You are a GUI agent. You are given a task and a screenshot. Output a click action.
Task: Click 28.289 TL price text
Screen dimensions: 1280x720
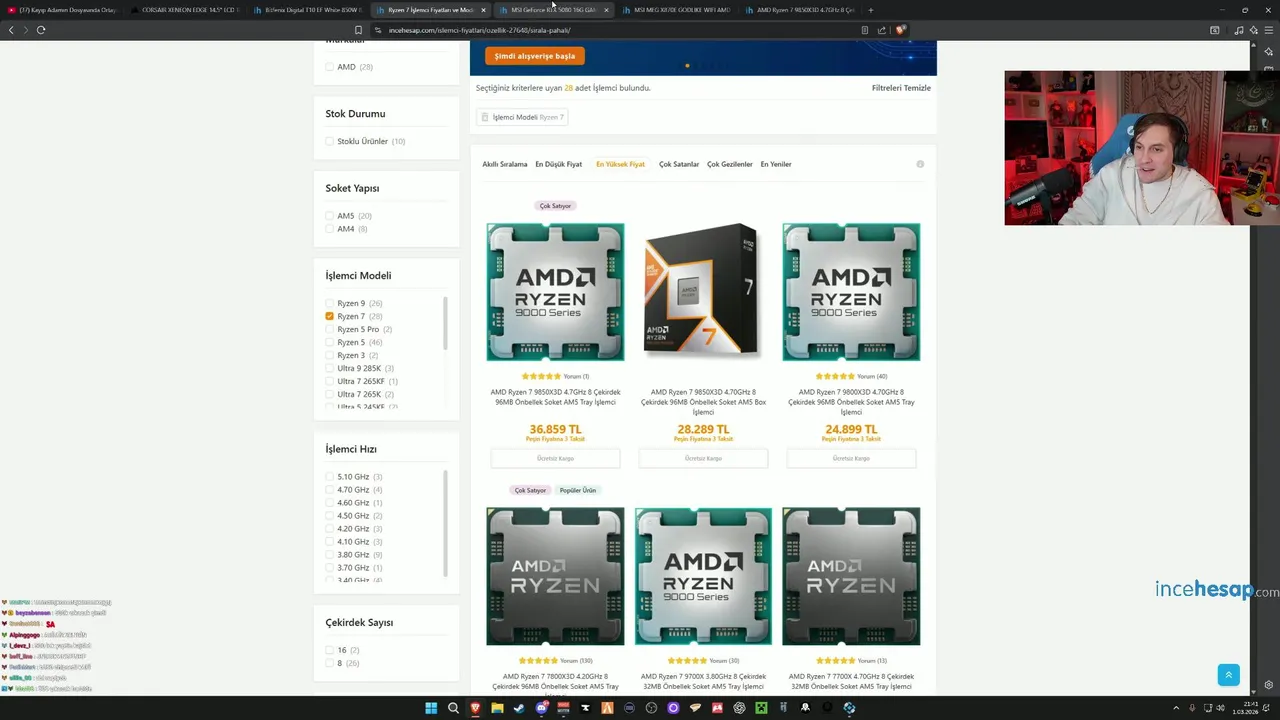(703, 429)
